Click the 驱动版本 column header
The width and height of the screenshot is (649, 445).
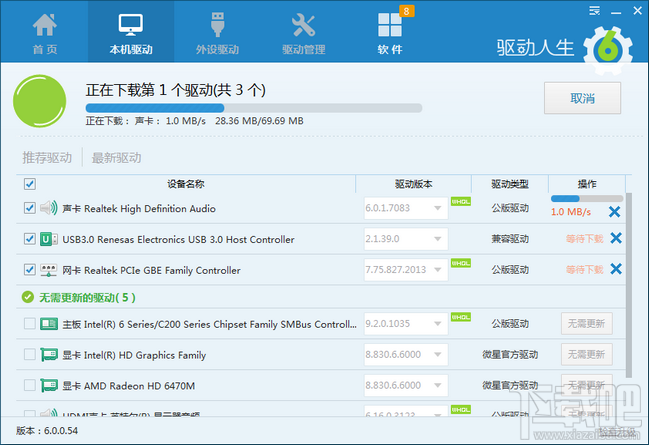(413, 184)
